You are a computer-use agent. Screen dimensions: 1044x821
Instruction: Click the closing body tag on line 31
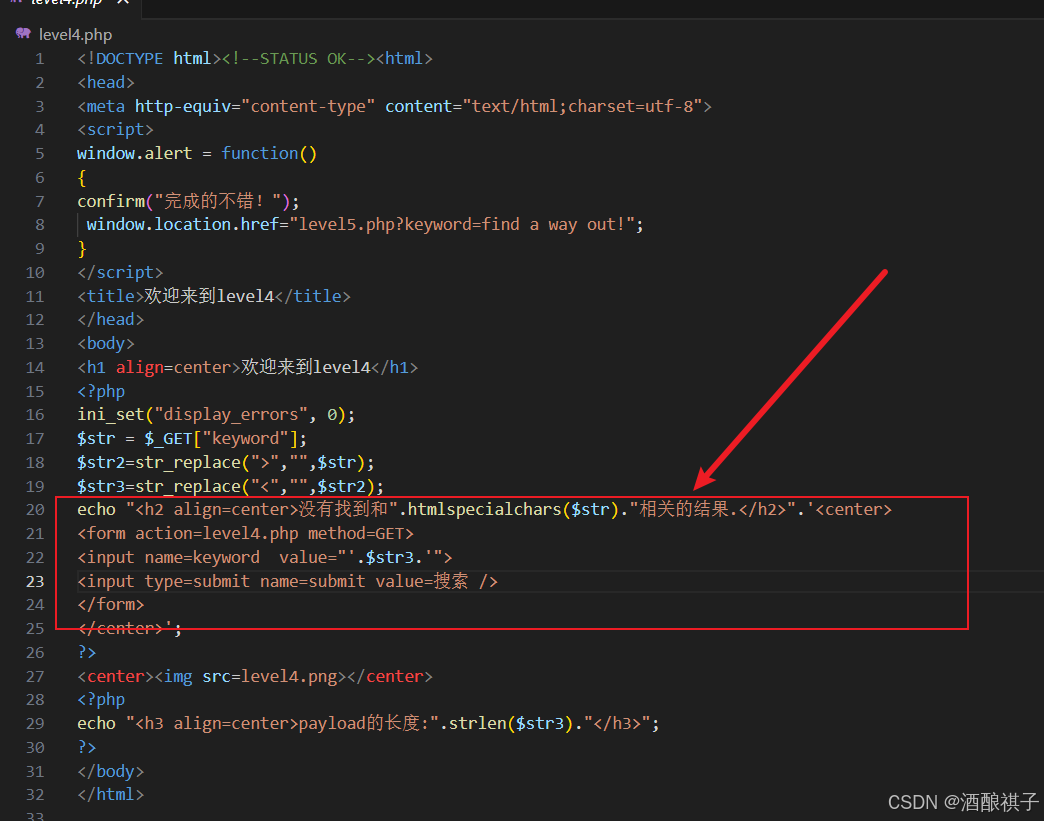pyautogui.click(x=111, y=772)
